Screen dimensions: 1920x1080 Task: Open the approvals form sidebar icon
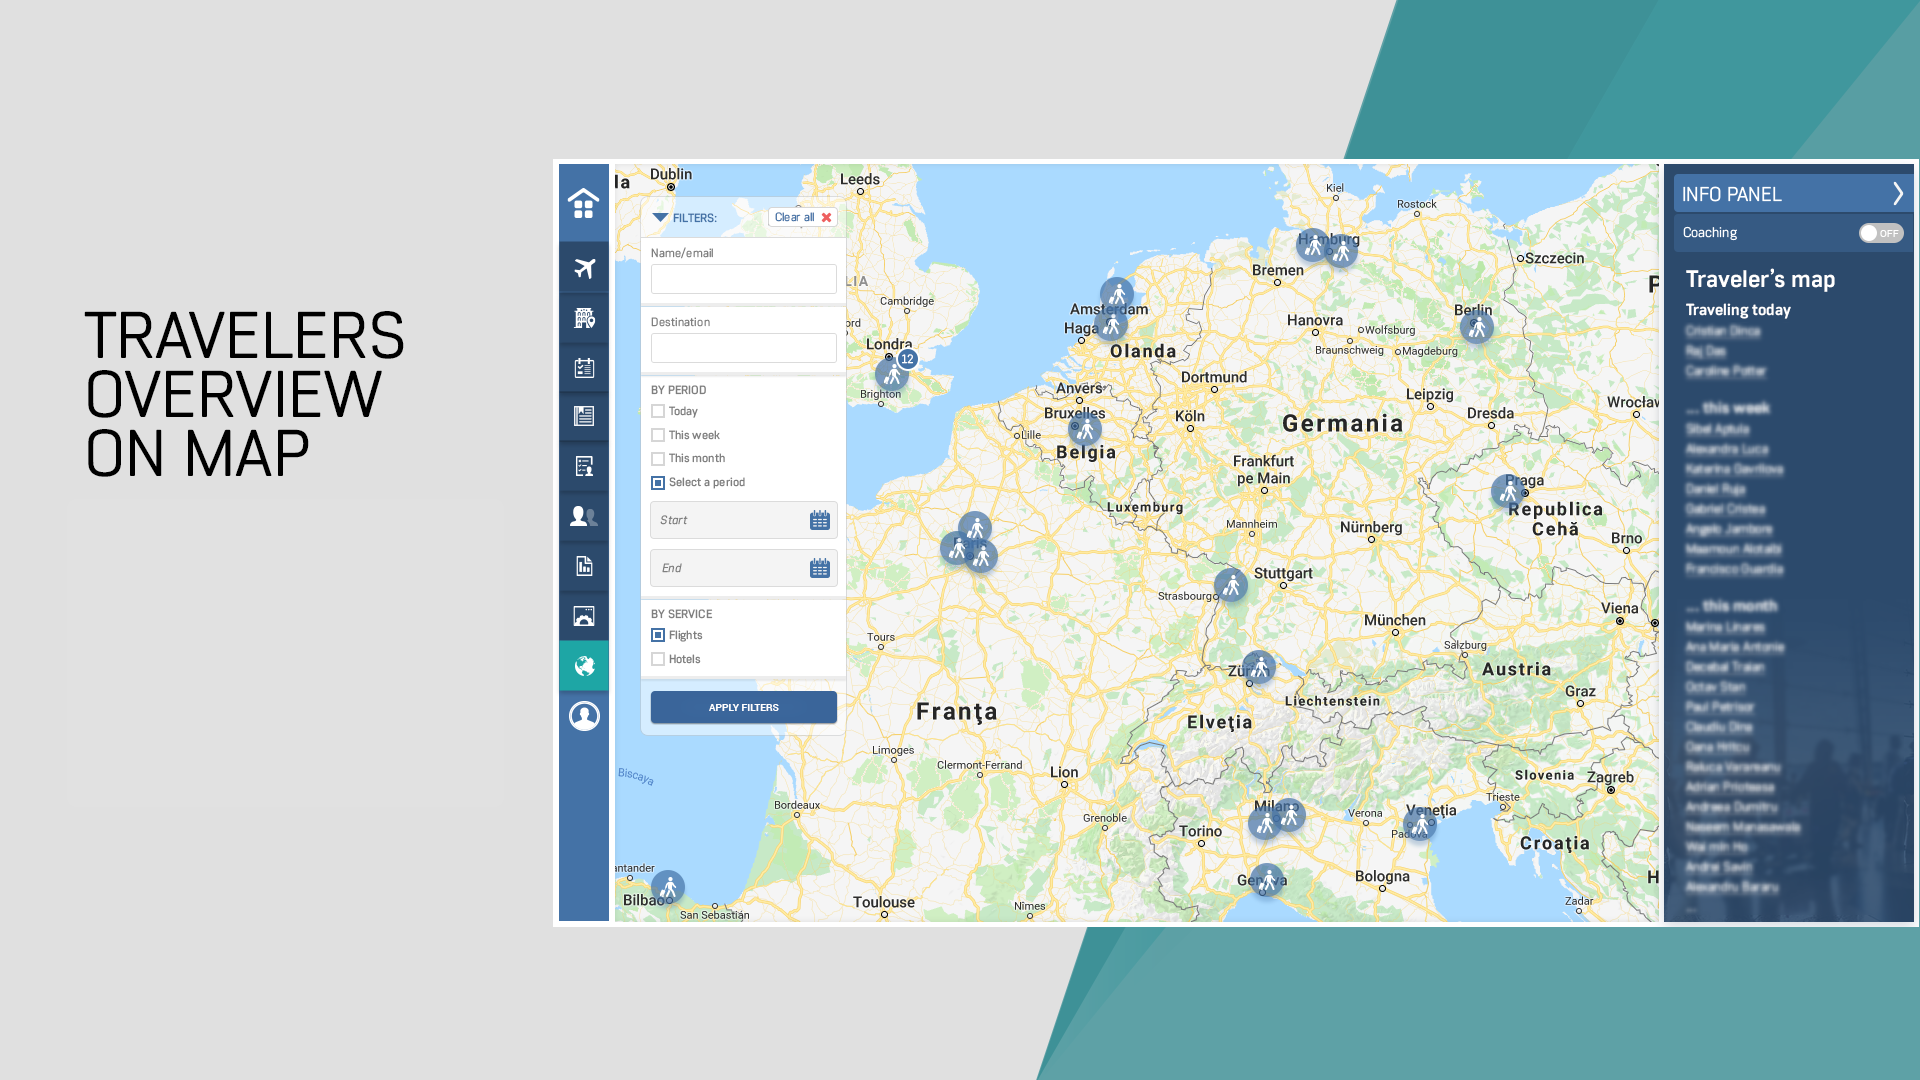pyautogui.click(x=584, y=467)
